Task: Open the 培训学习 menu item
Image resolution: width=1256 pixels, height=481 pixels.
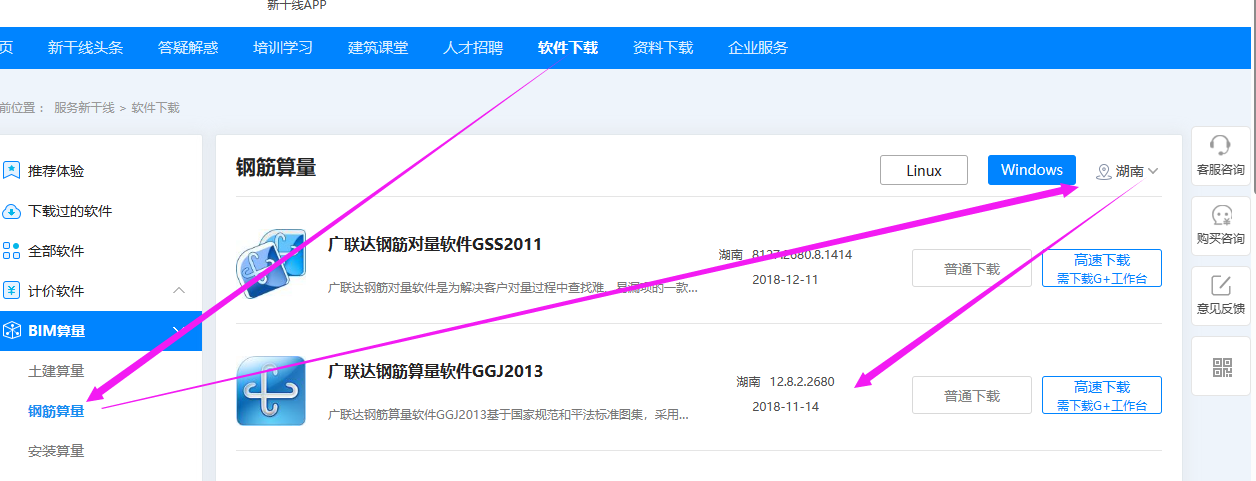Action: click(x=283, y=47)
